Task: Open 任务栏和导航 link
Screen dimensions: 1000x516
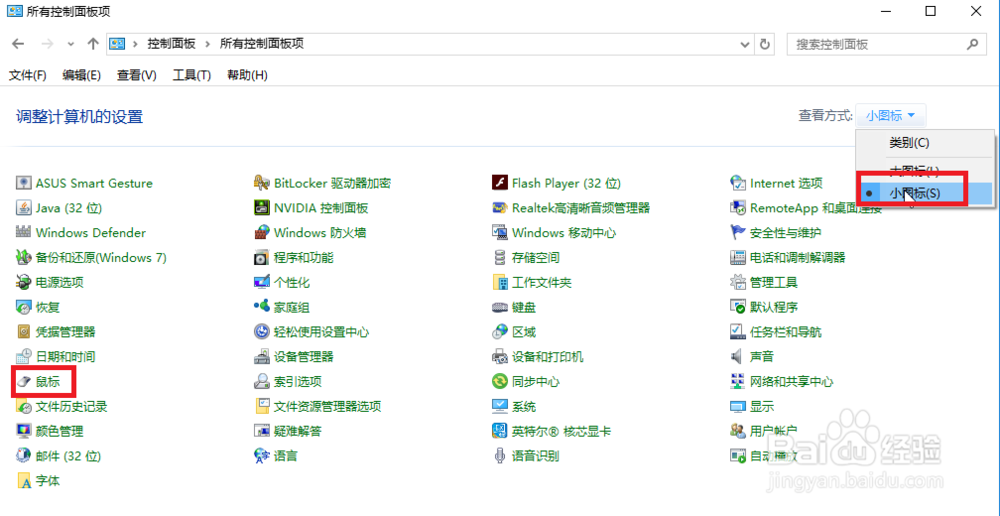Action: pyautogui.click(x=786, y=332)
